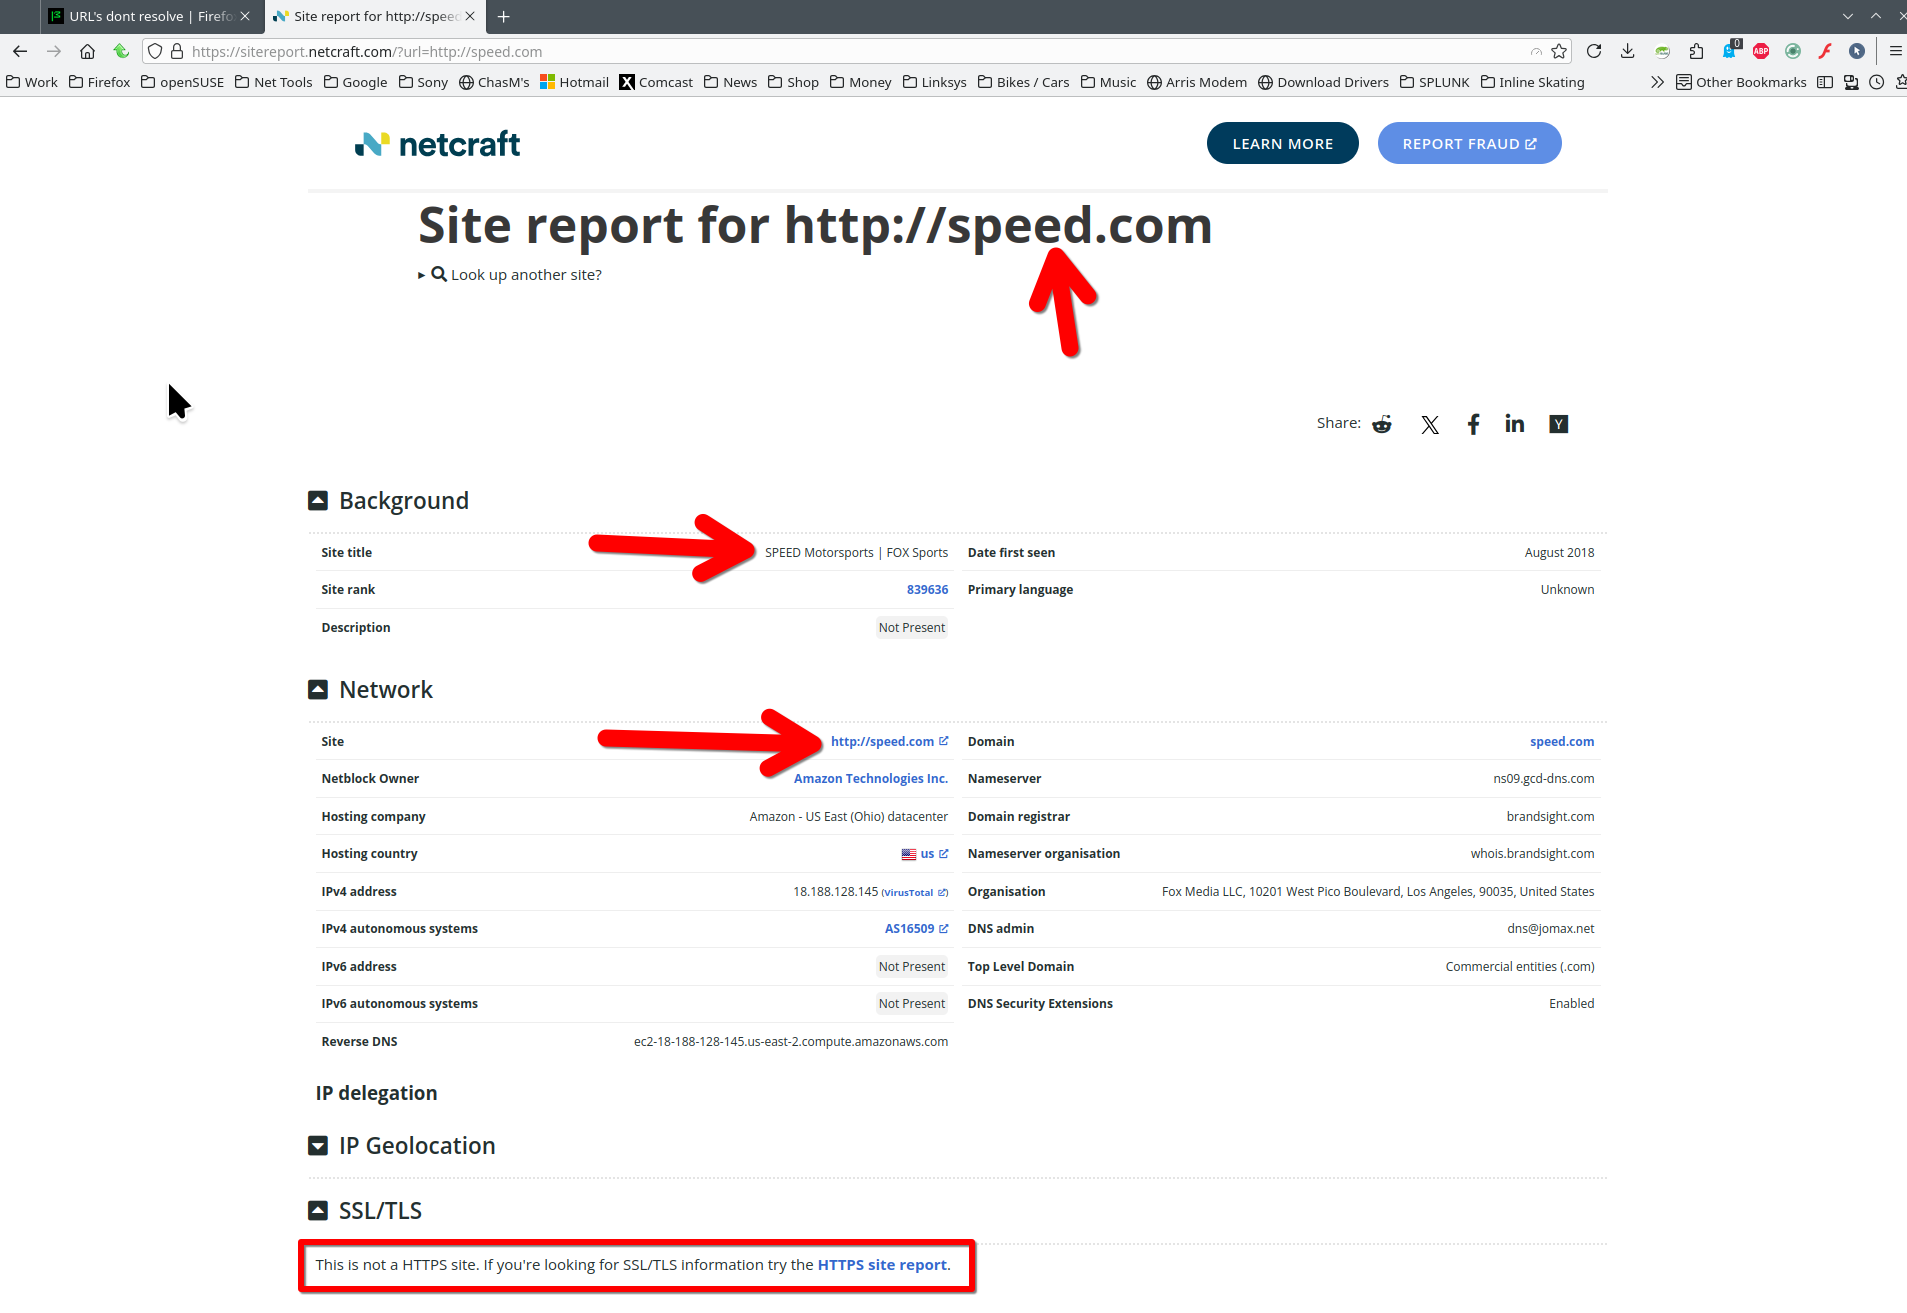Open the Amazon Technologies Inc. link
The image size is (1907, 1313).
tap(871, 779)
